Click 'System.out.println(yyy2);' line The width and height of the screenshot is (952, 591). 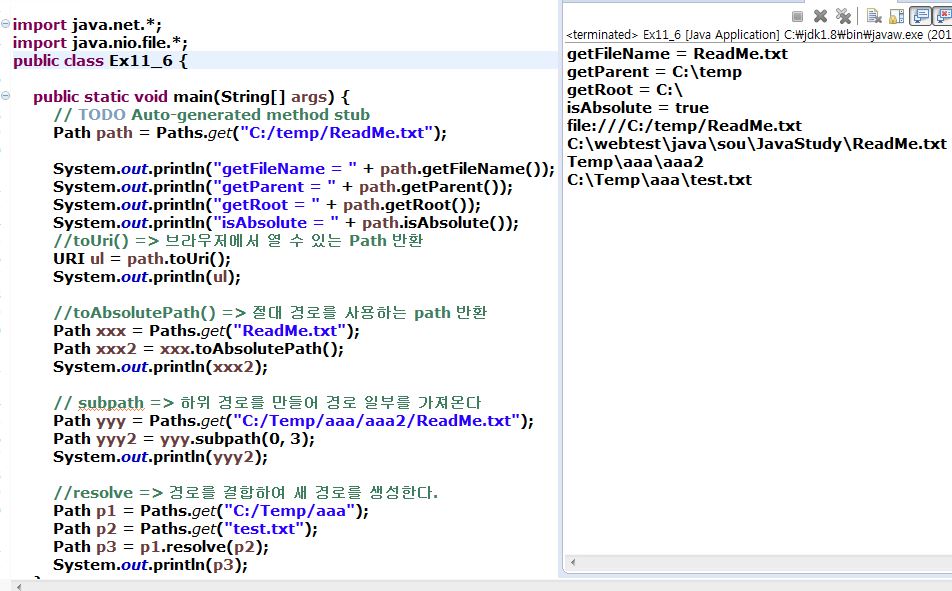pyautogui.click(x=160, y=457)
